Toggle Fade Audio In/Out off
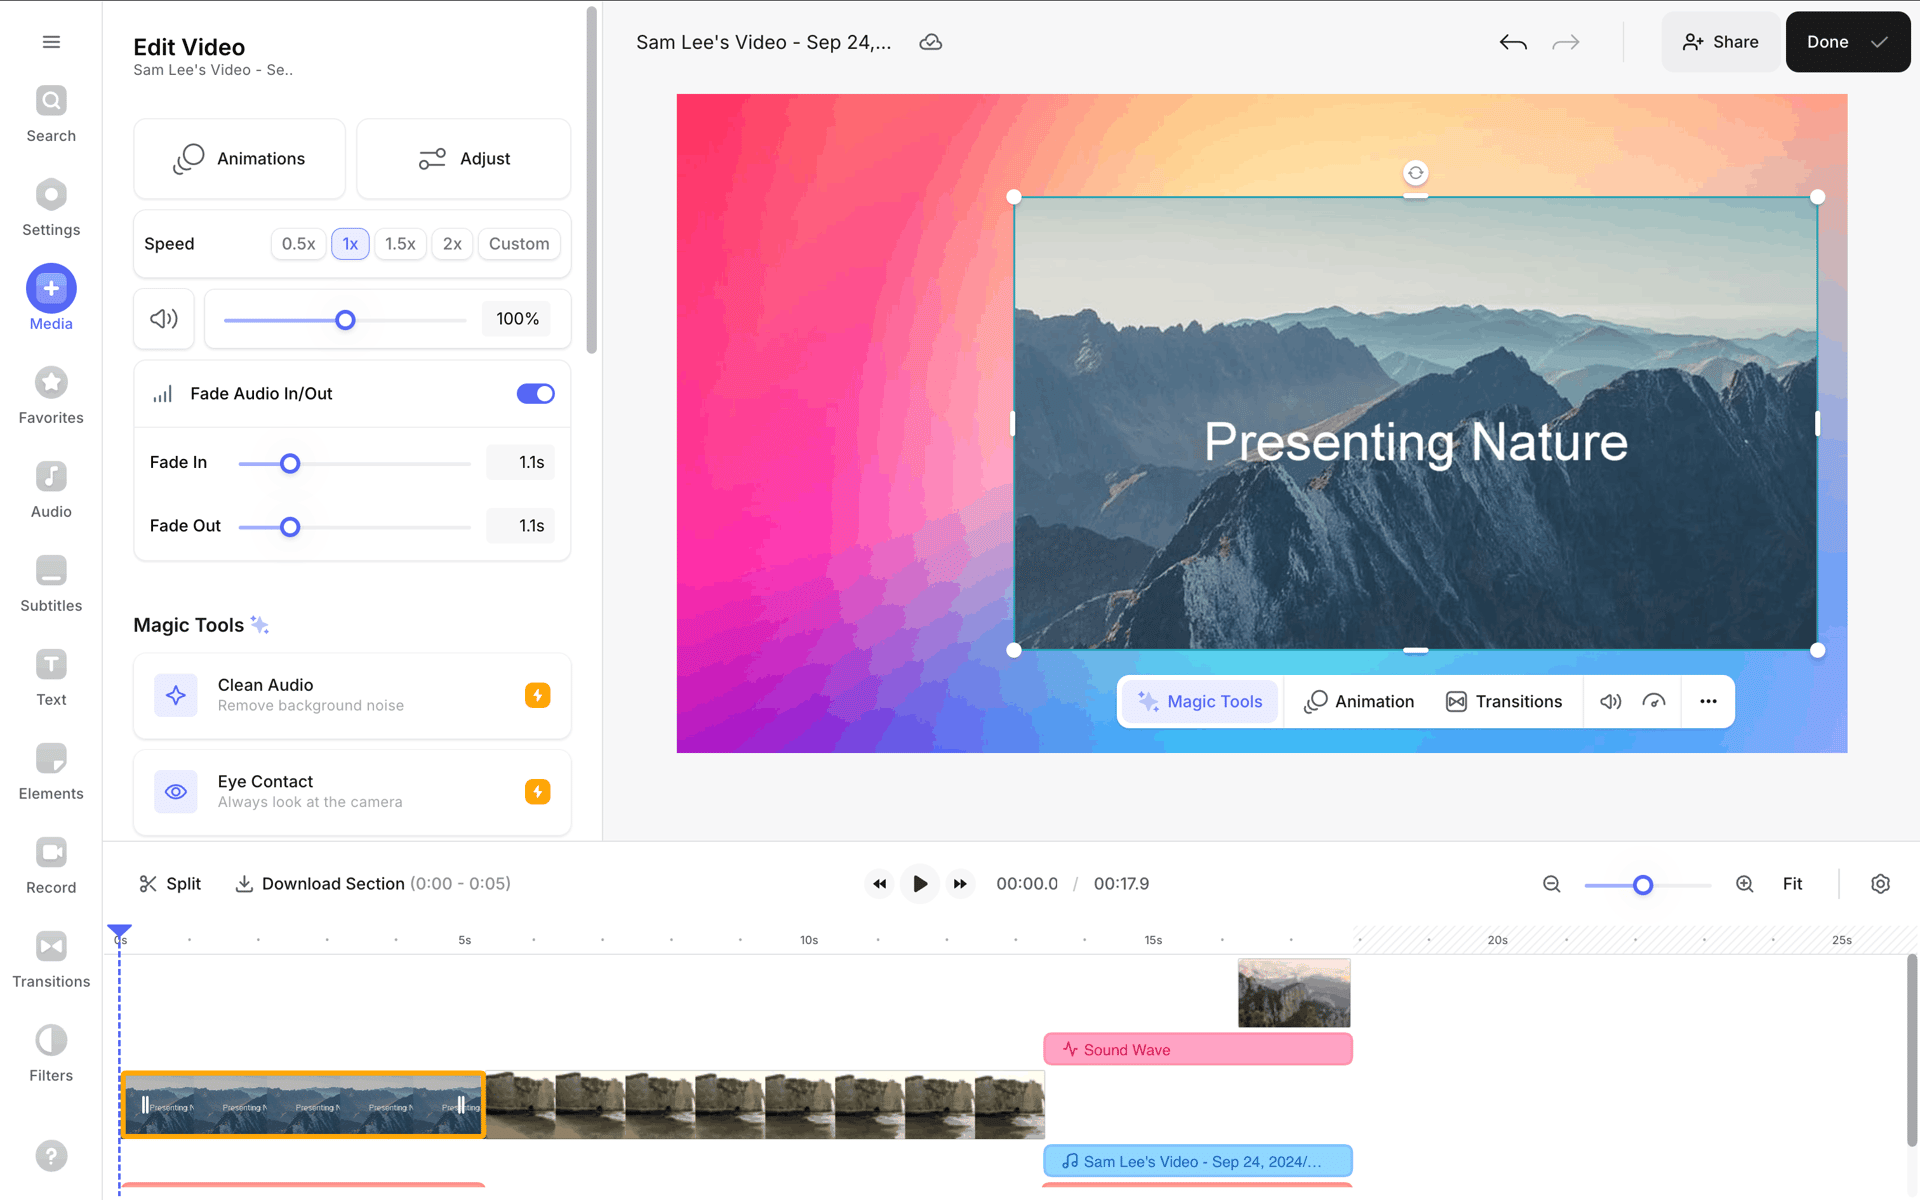1920x1200 pixels. click(x=536, y=394)
